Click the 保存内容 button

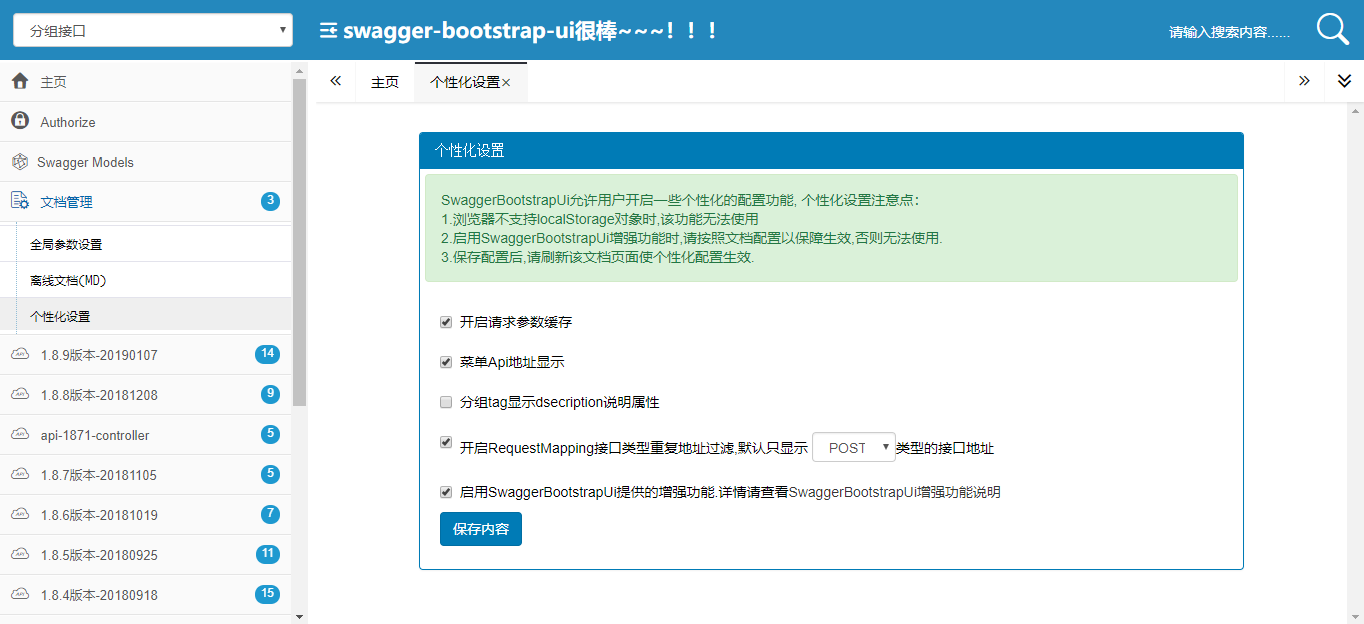[x=480, y=529]
